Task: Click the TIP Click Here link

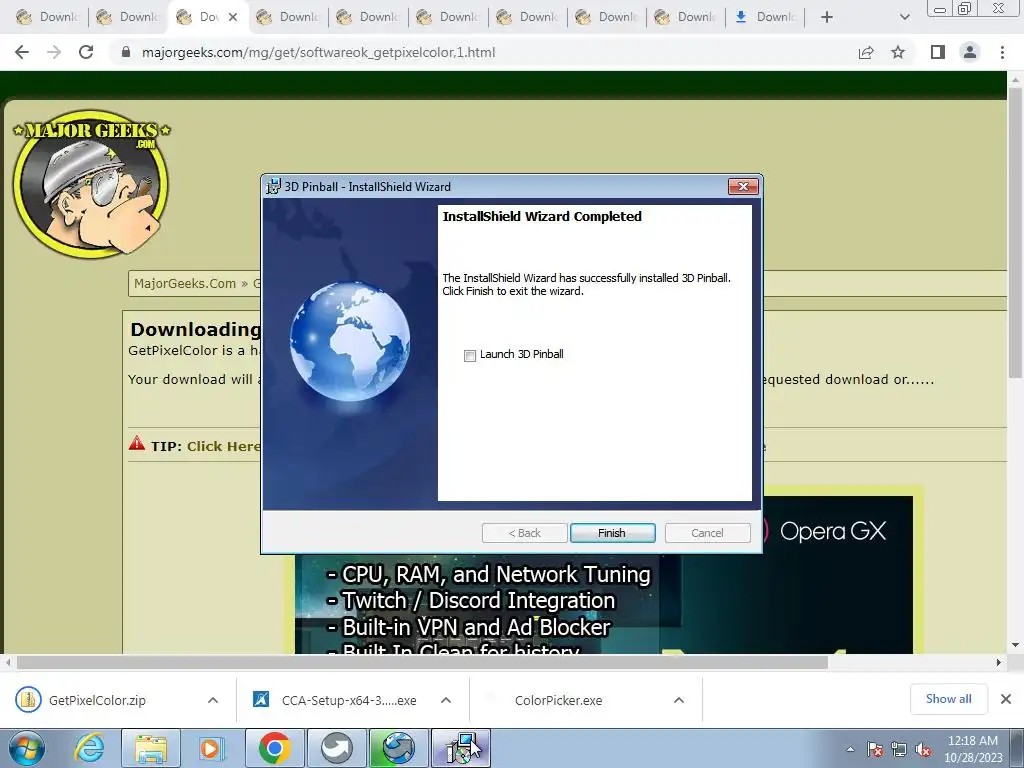Action: coord(223,447)
